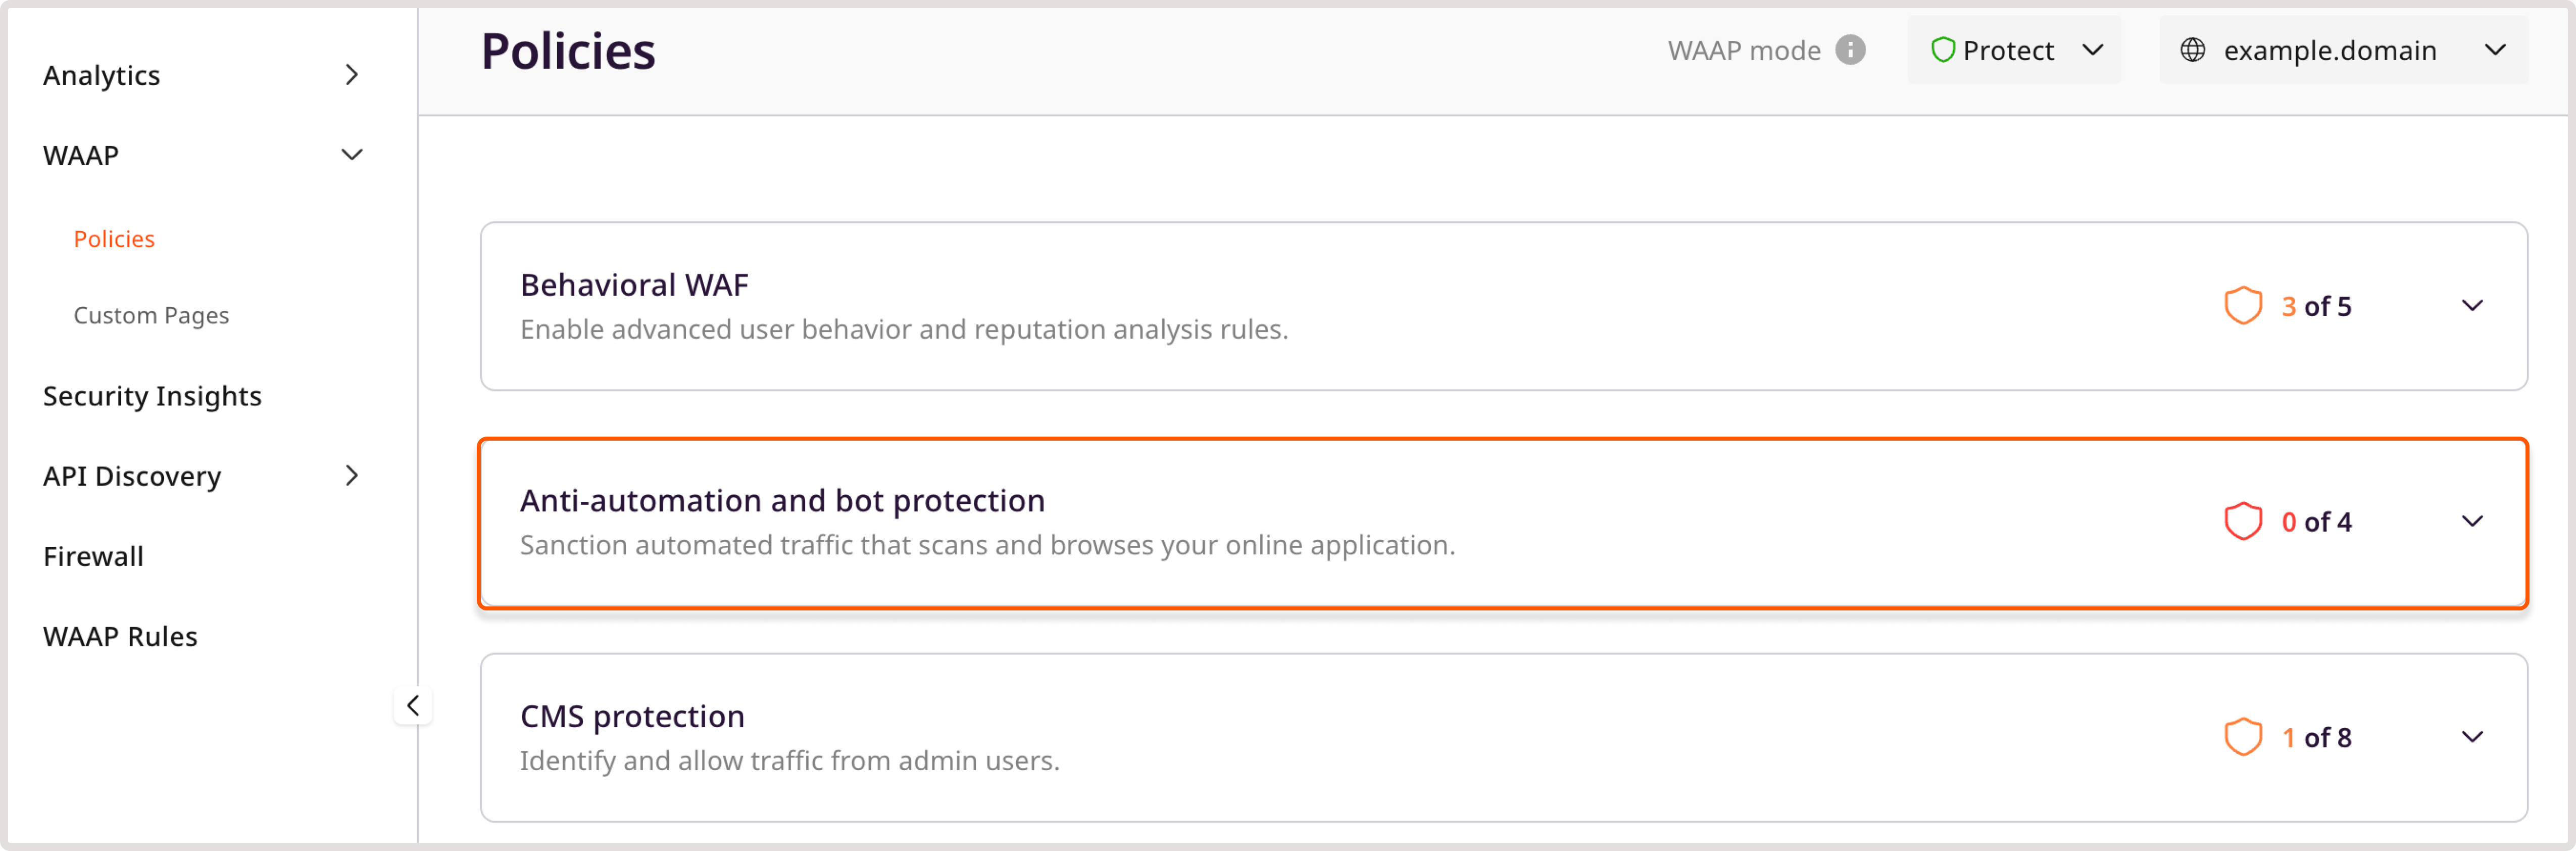Expand the Behavioral WAF policy chevron
This screenshot has width=2576, height=851.
2472,306
